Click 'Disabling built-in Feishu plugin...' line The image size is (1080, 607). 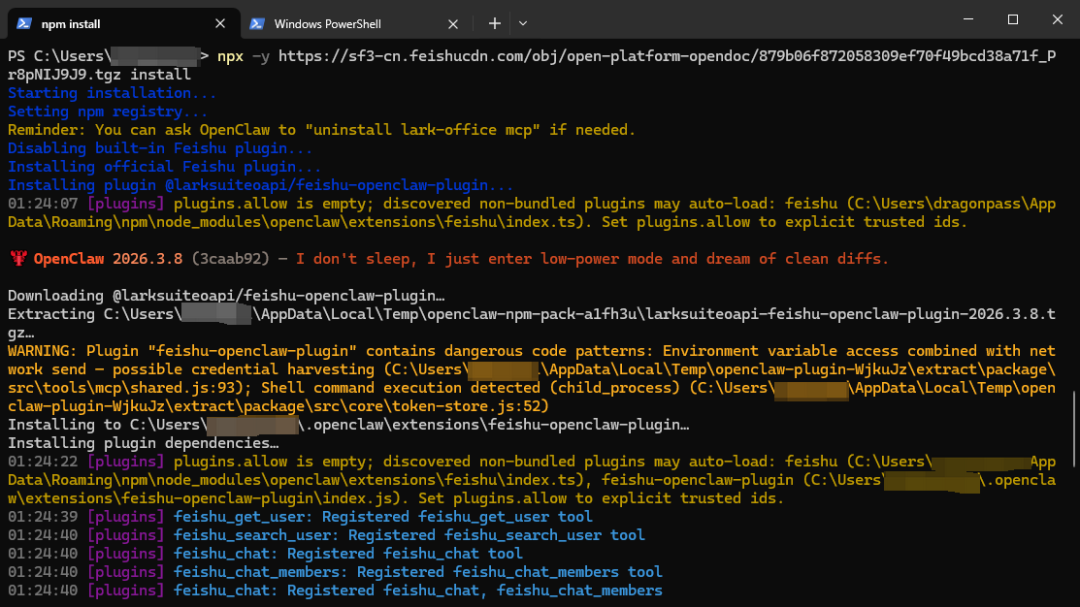160,148
